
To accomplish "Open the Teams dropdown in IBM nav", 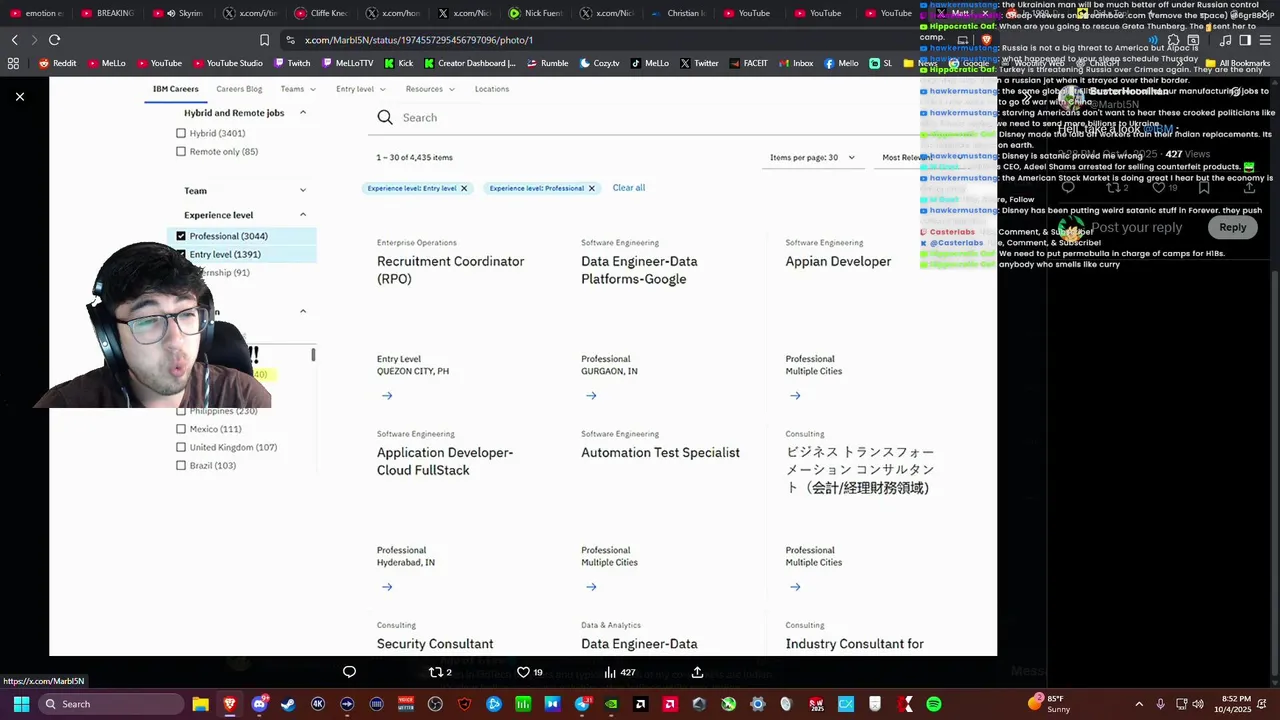I will click(298, 89).
